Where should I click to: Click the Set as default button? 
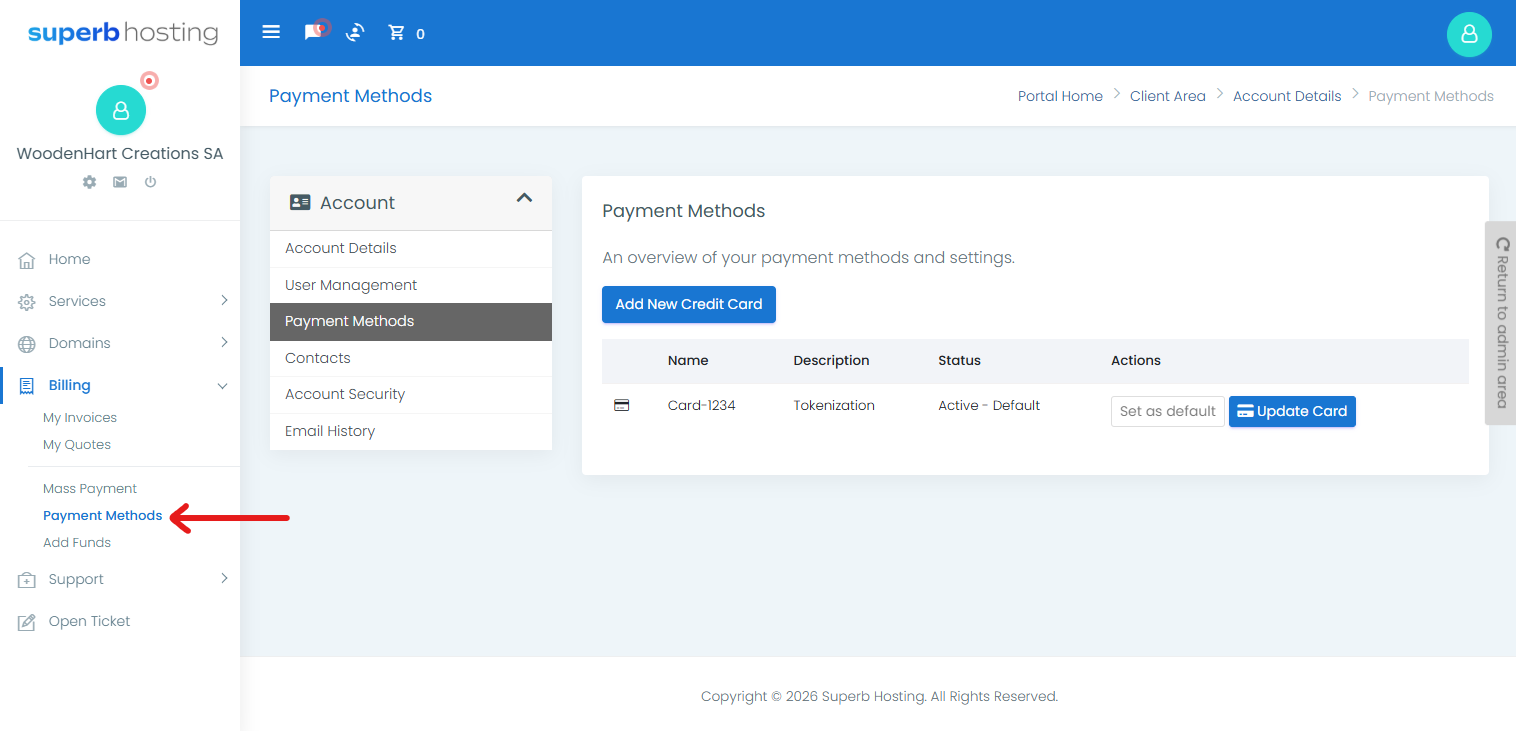coord(1168,411)
